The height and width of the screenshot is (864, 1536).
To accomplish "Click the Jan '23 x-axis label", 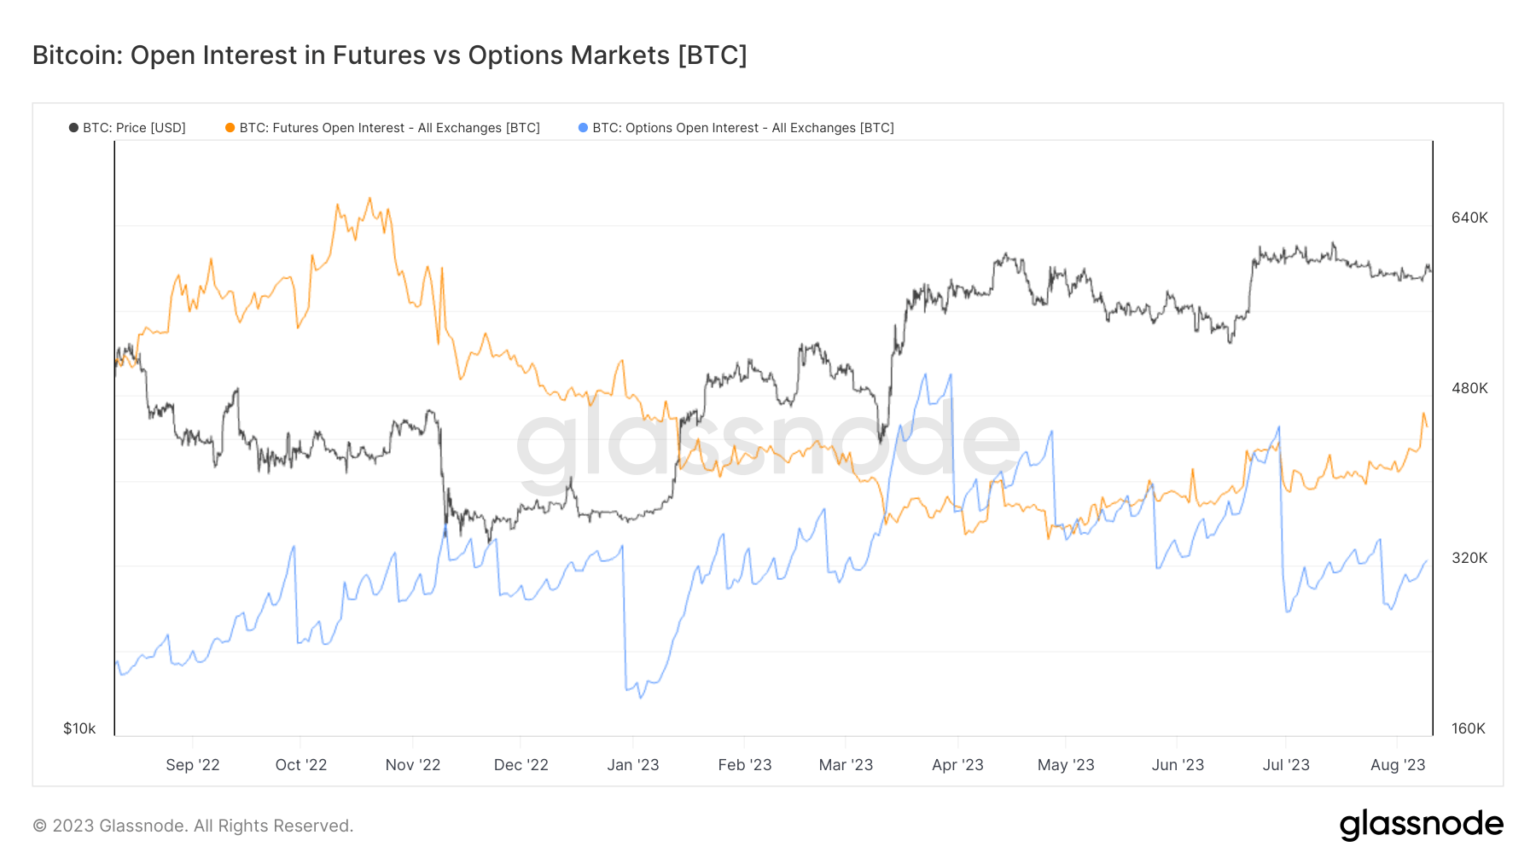I will 633,765.
